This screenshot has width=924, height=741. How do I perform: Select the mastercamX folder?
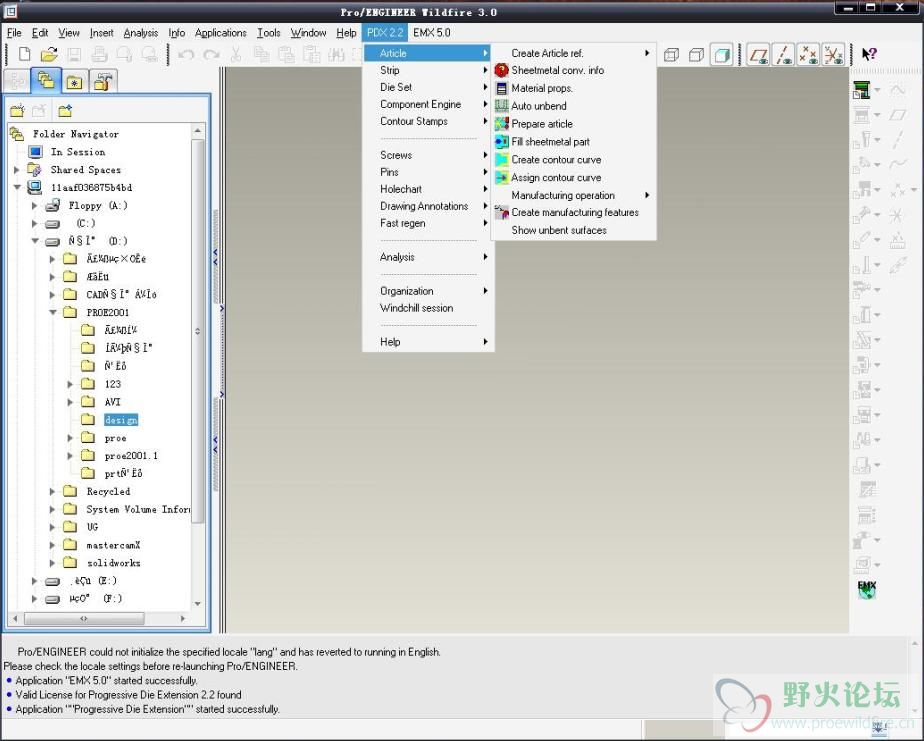click(113, 545)
